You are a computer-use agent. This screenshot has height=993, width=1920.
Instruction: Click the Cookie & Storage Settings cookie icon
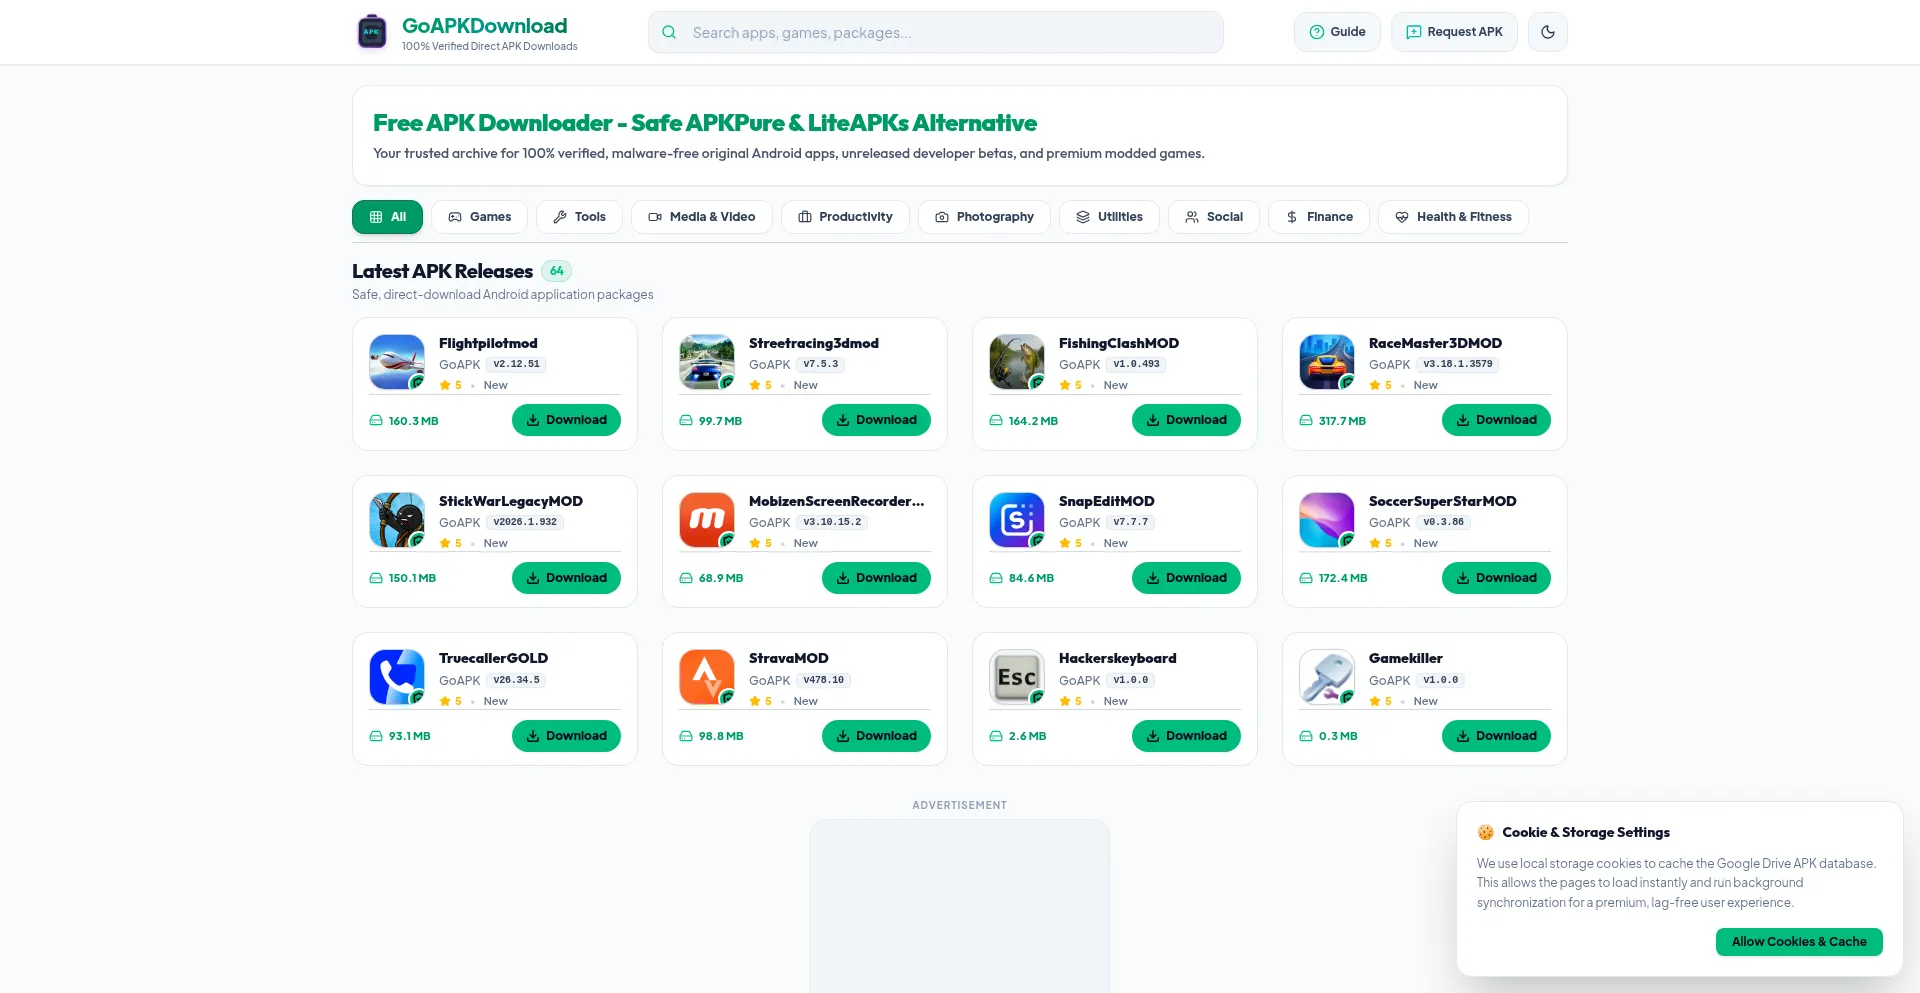tap(1485, 832)
